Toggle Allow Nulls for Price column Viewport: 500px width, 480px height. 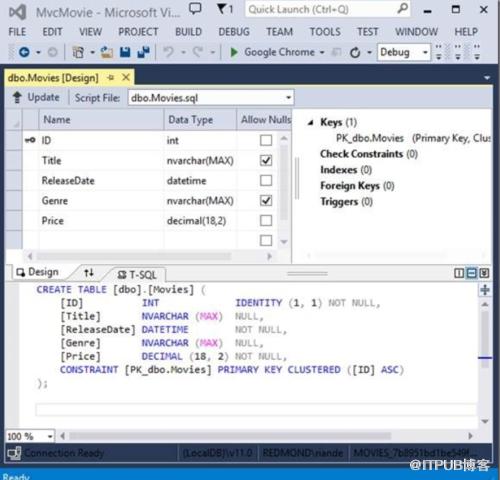click(266, 220)
